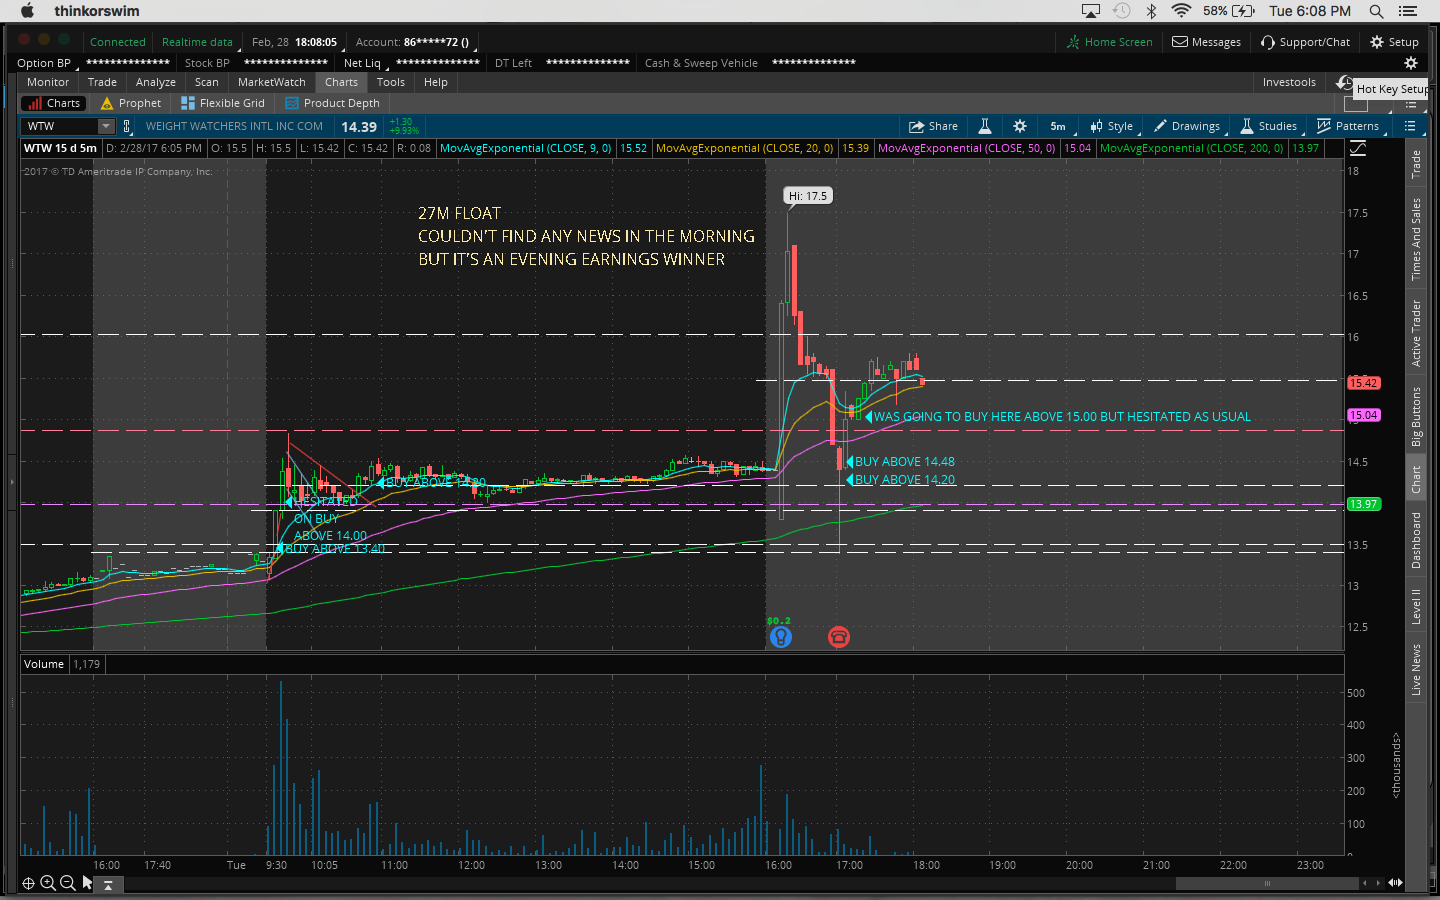1440x900 pixels.
Task: Open the Drawings tools dropdown
Action: point(1187,126)
